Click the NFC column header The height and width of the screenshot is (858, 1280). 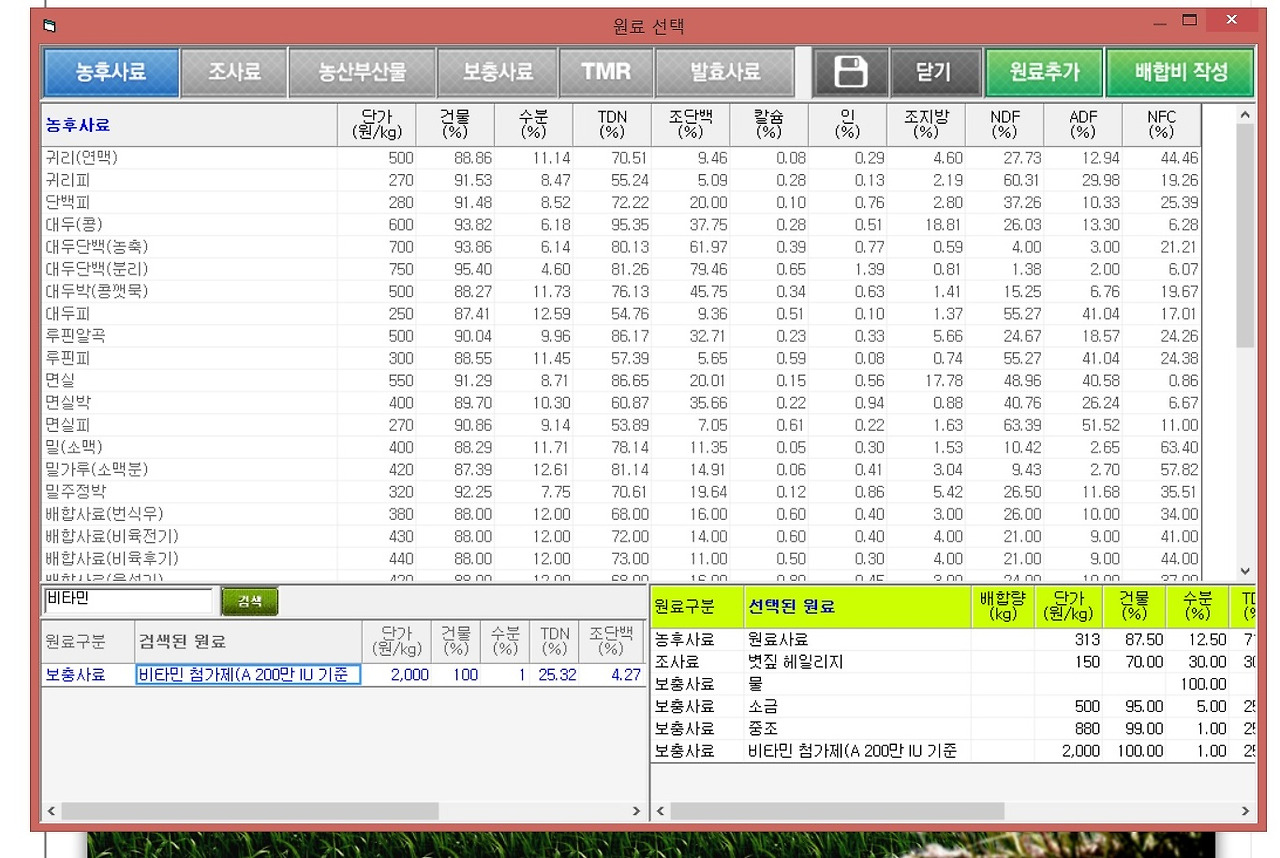pos(1161,125)
